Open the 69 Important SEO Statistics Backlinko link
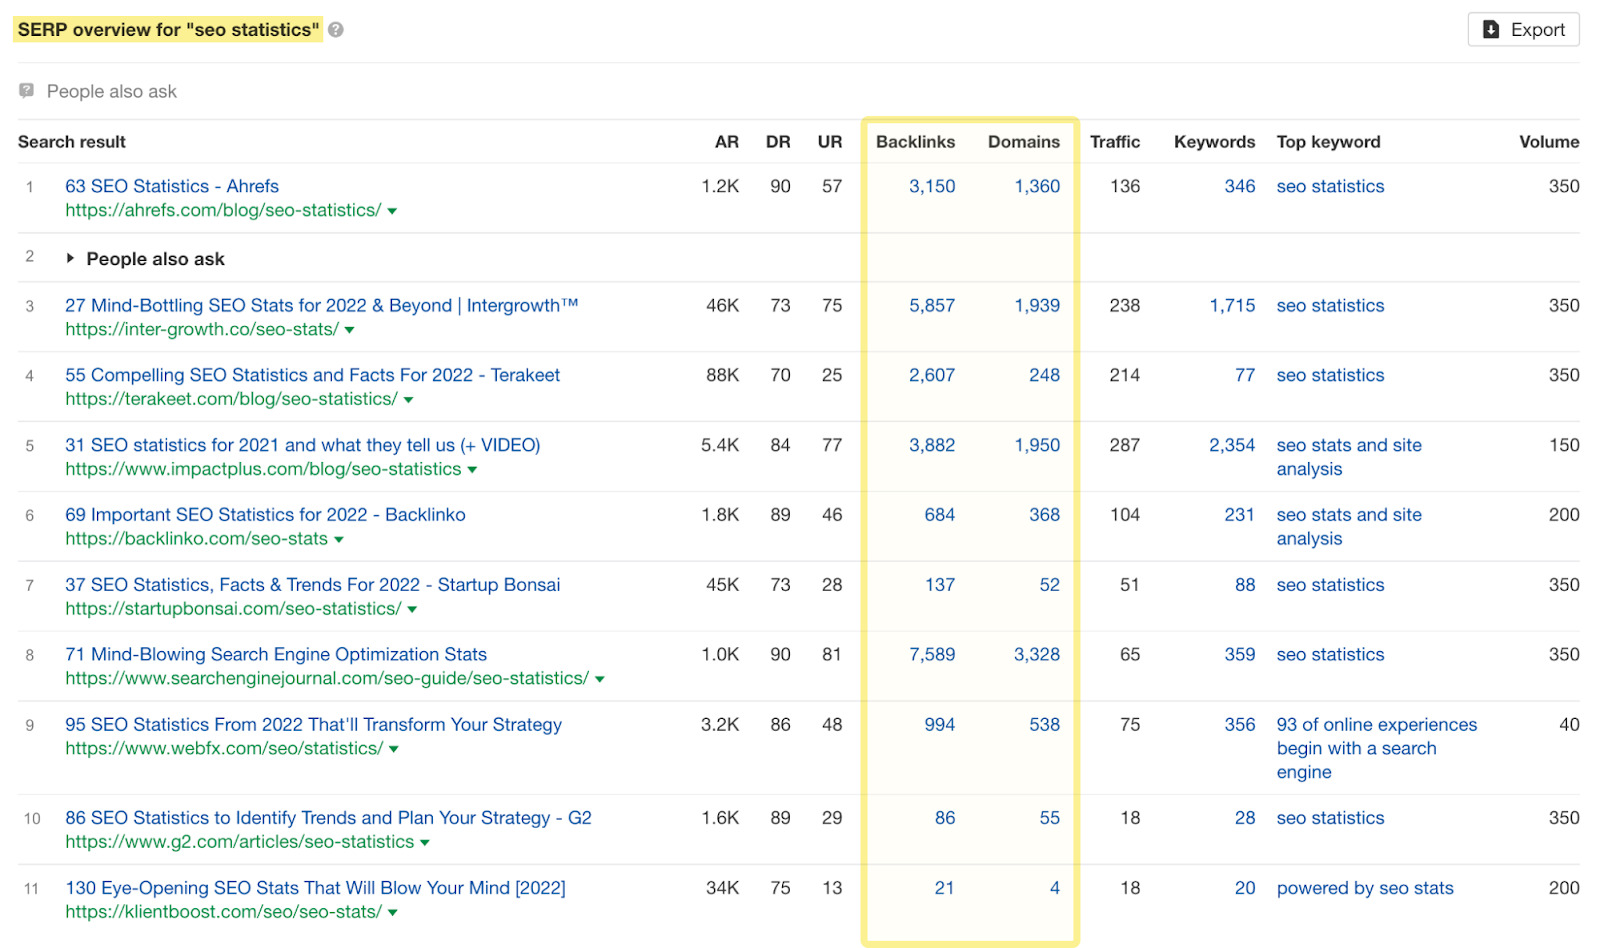Viewport: 1600px width, 948px height. click(265, 515)
